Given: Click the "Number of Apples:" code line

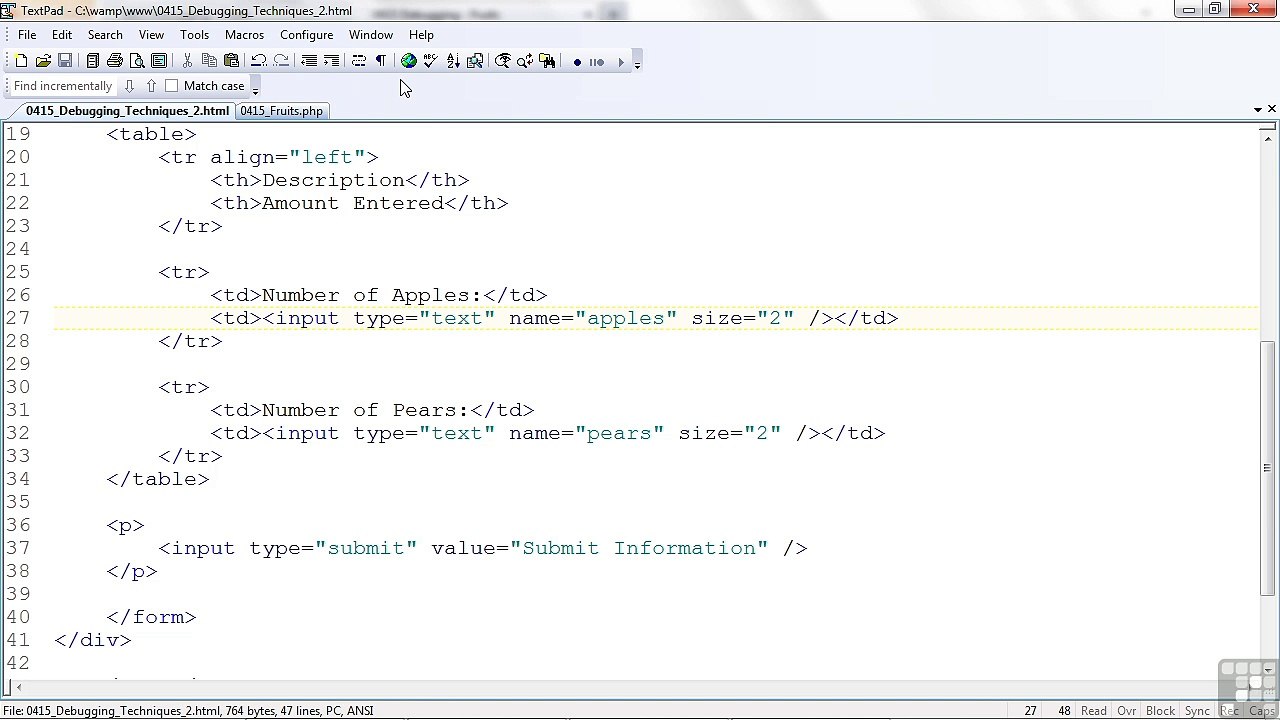Looking at the screenshot, I should point(379,295).
